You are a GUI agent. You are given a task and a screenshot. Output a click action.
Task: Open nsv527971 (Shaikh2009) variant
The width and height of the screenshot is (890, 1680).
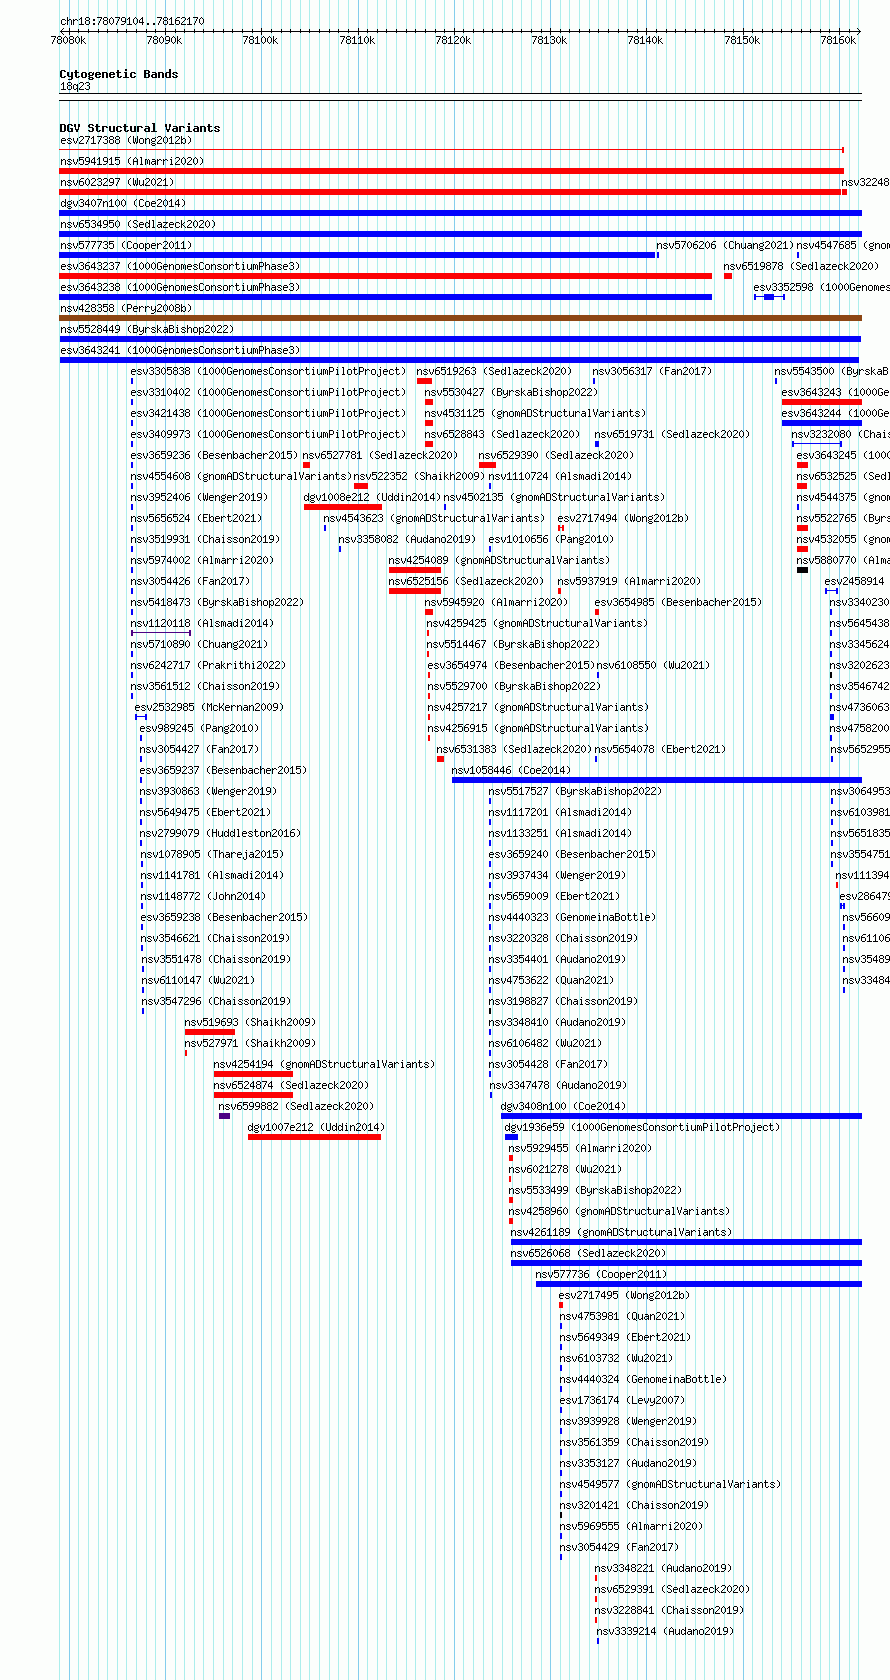[x=250, y=1043]
